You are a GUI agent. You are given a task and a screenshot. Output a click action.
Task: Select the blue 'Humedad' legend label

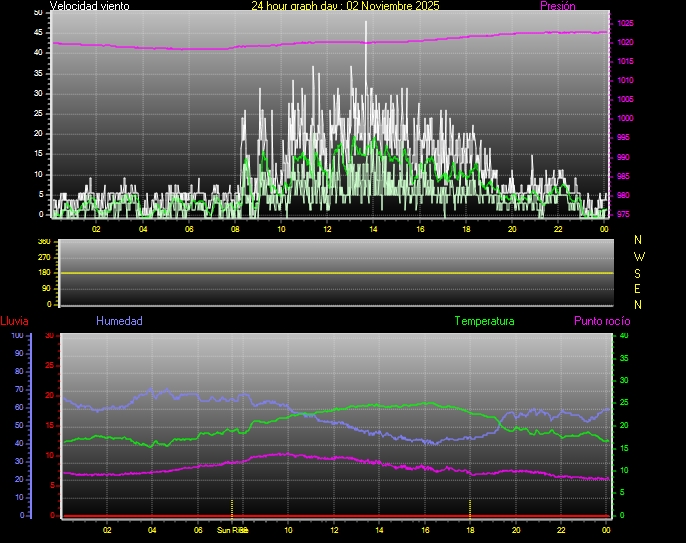point(119,321)
